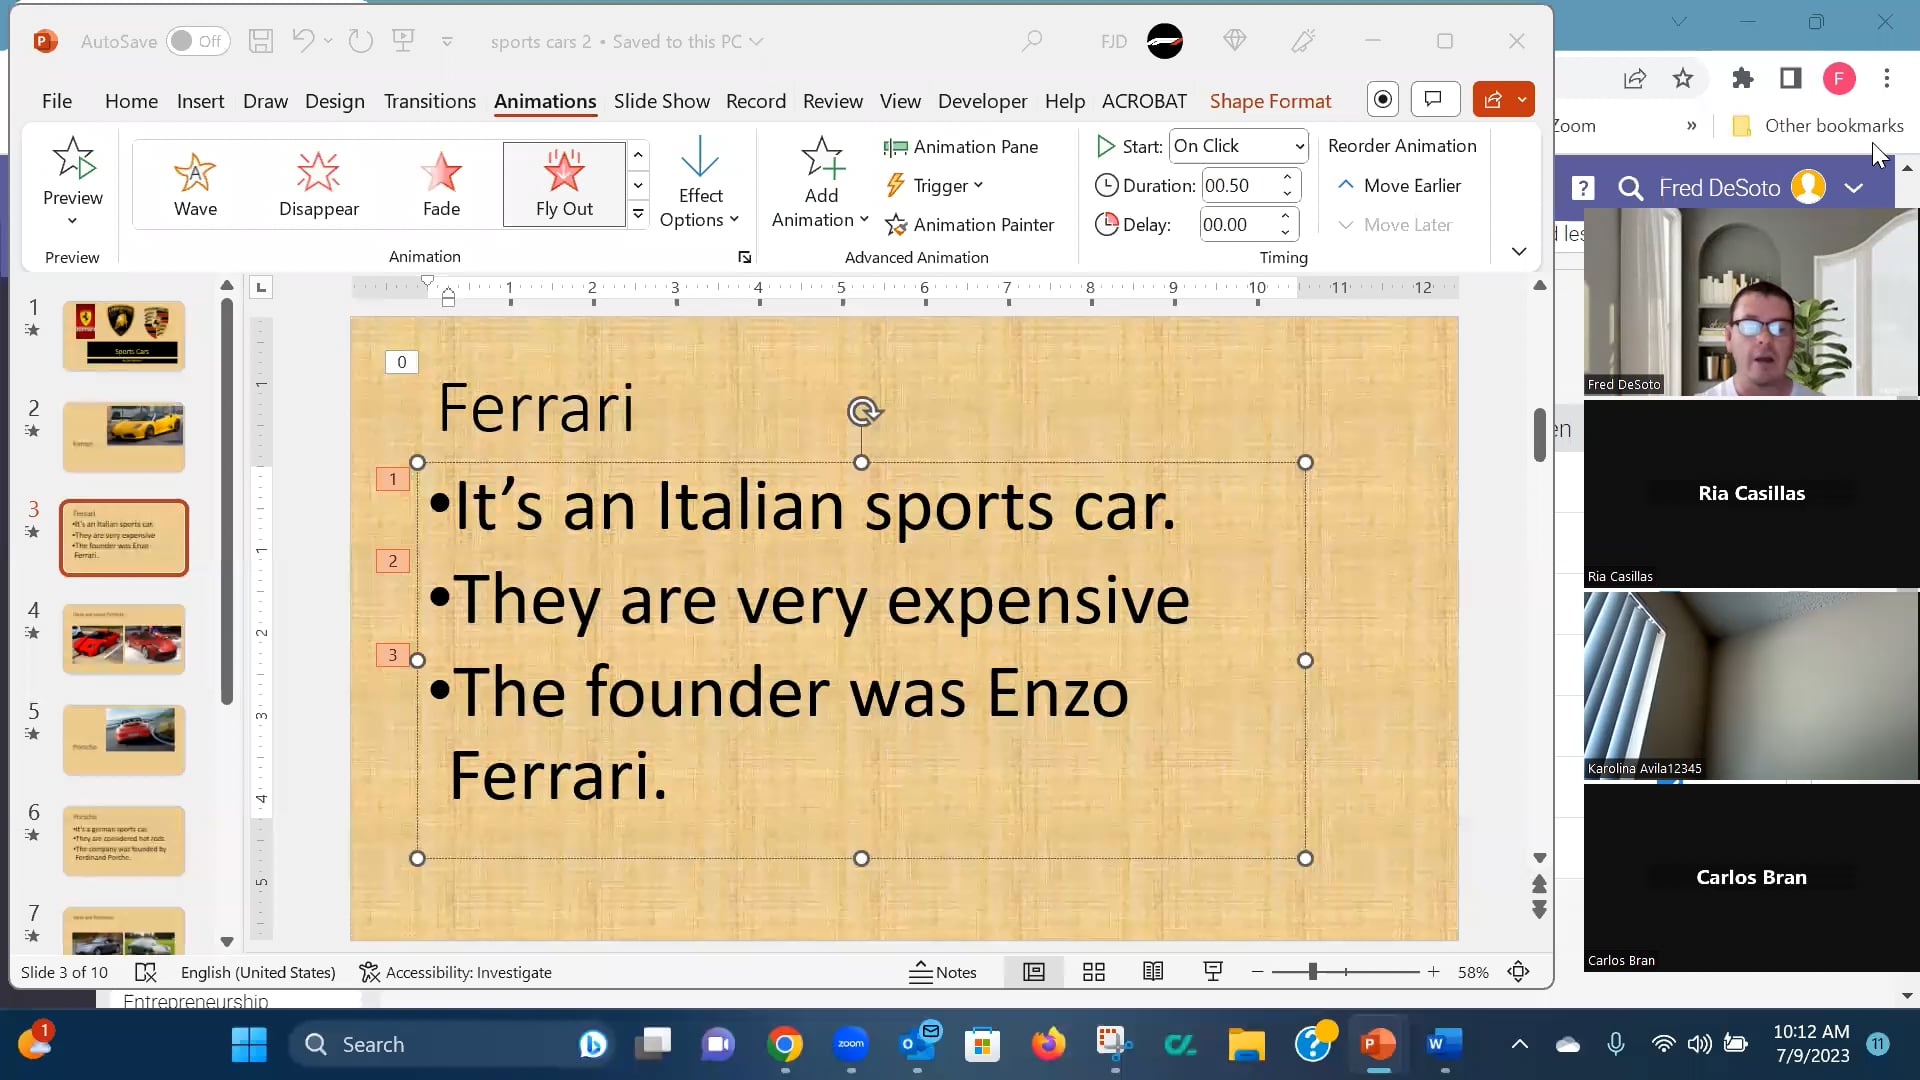The width and height of the screenshot is (1920, 1080).
Task: Select the Fade animation effect
Action: [x=441, y=184]
